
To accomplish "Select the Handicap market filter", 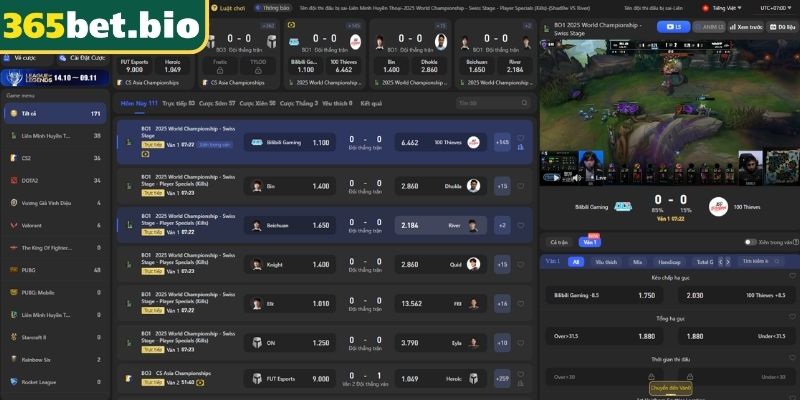I will [x=669, y=262].
